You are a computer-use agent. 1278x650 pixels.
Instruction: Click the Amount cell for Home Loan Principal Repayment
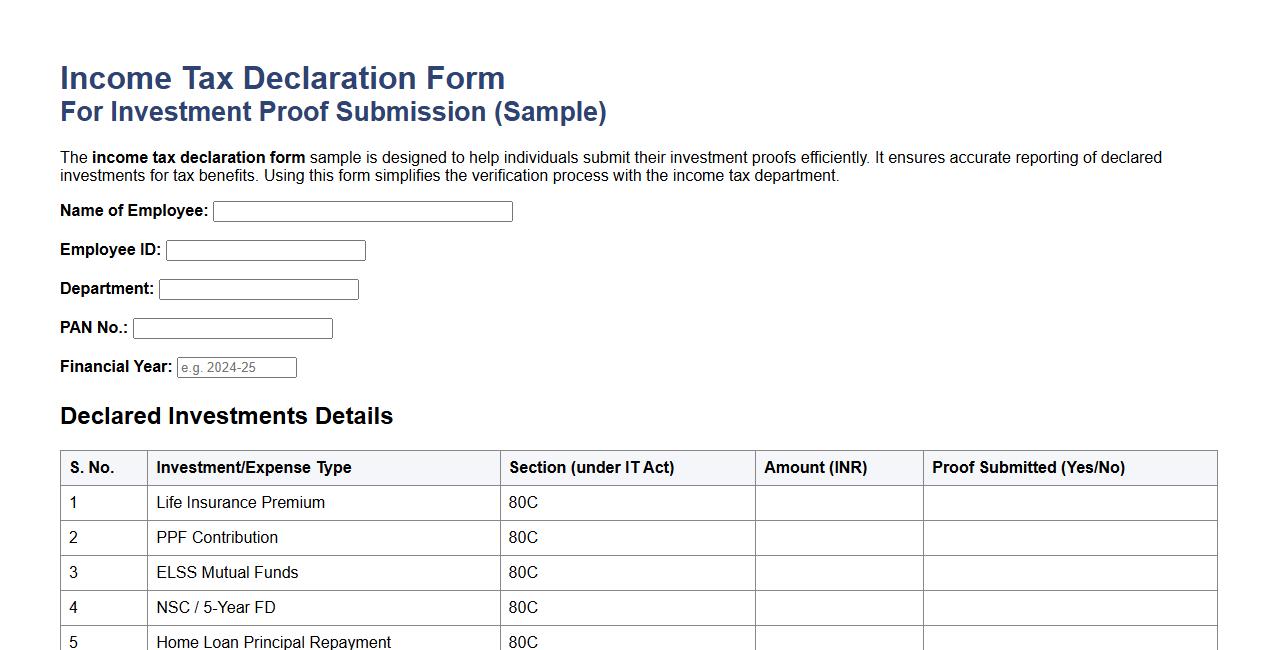click(x=838, y=642)
